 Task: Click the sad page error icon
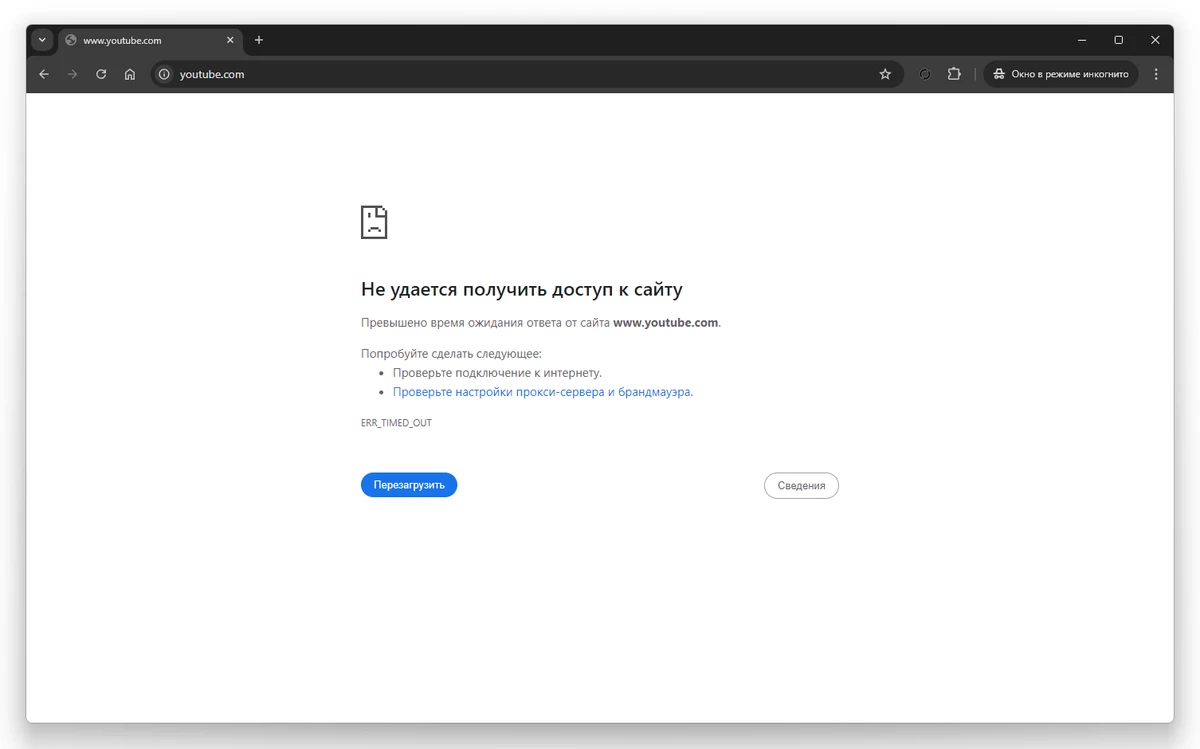click(x=374, y=222)
